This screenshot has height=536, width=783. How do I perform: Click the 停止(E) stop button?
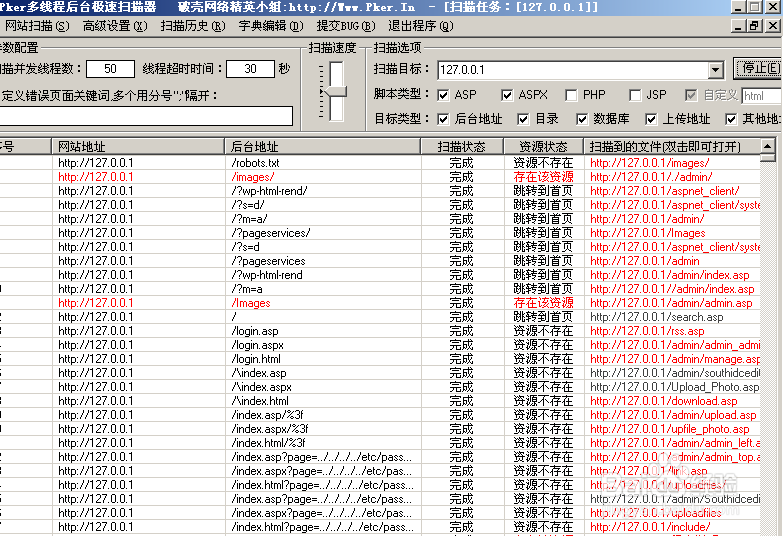click(x=758, y=68)
